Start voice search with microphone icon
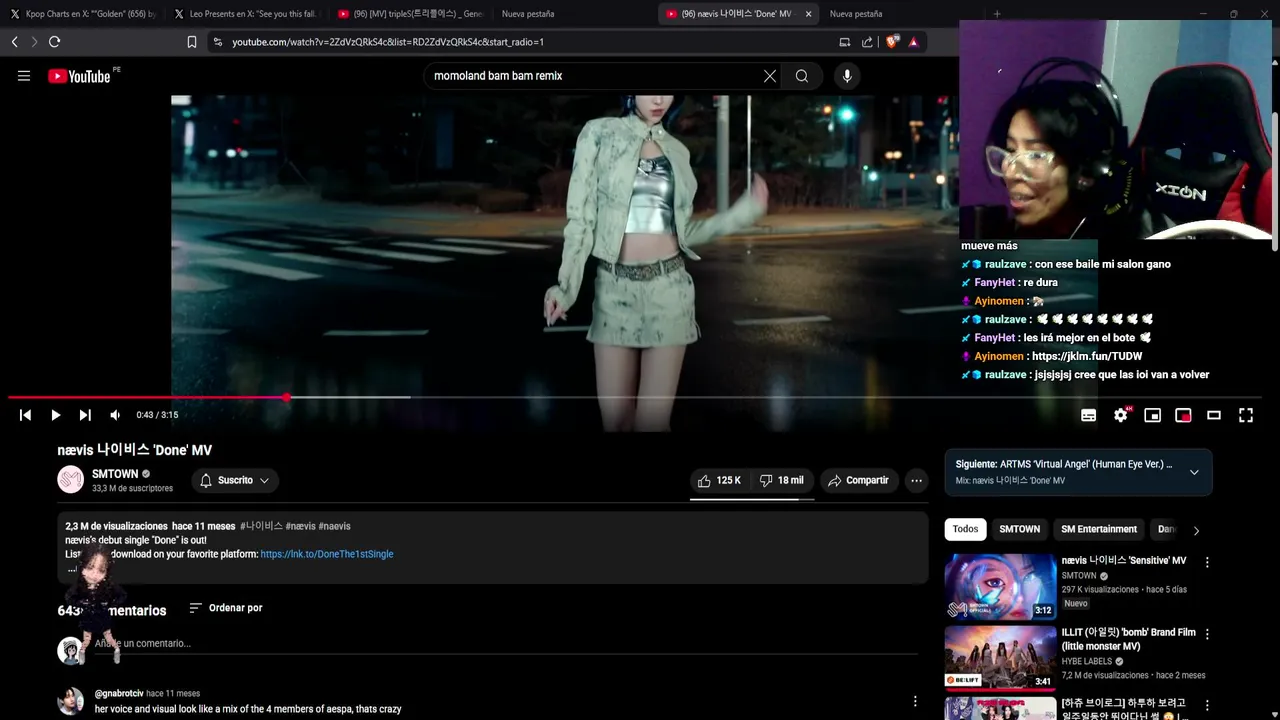This screenshot has width=1280, height=720. 847,76
